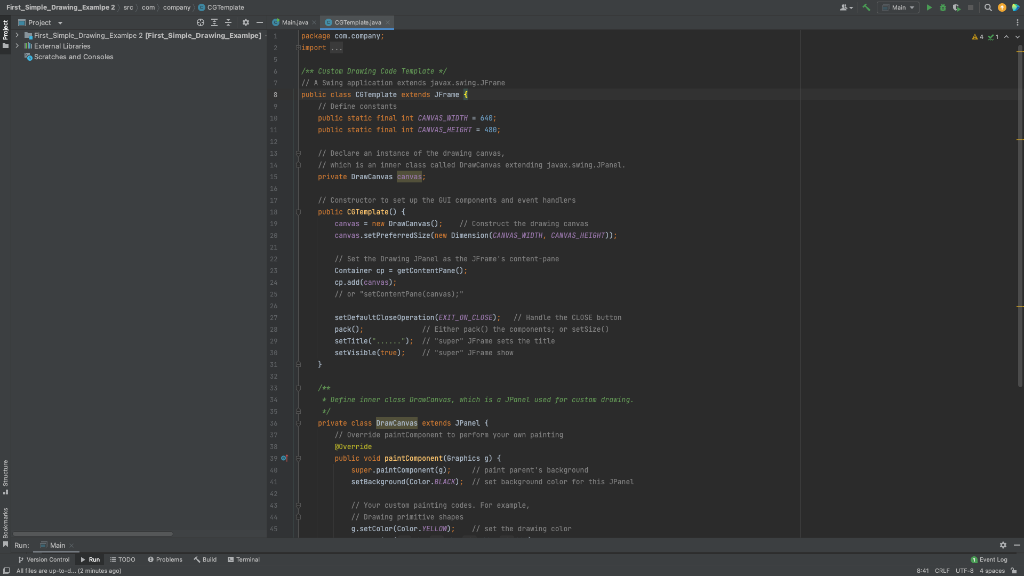This screenshot has height=576, width=1024.
Task: Open the Main run configuration dropdown
Action: (901, 8)
